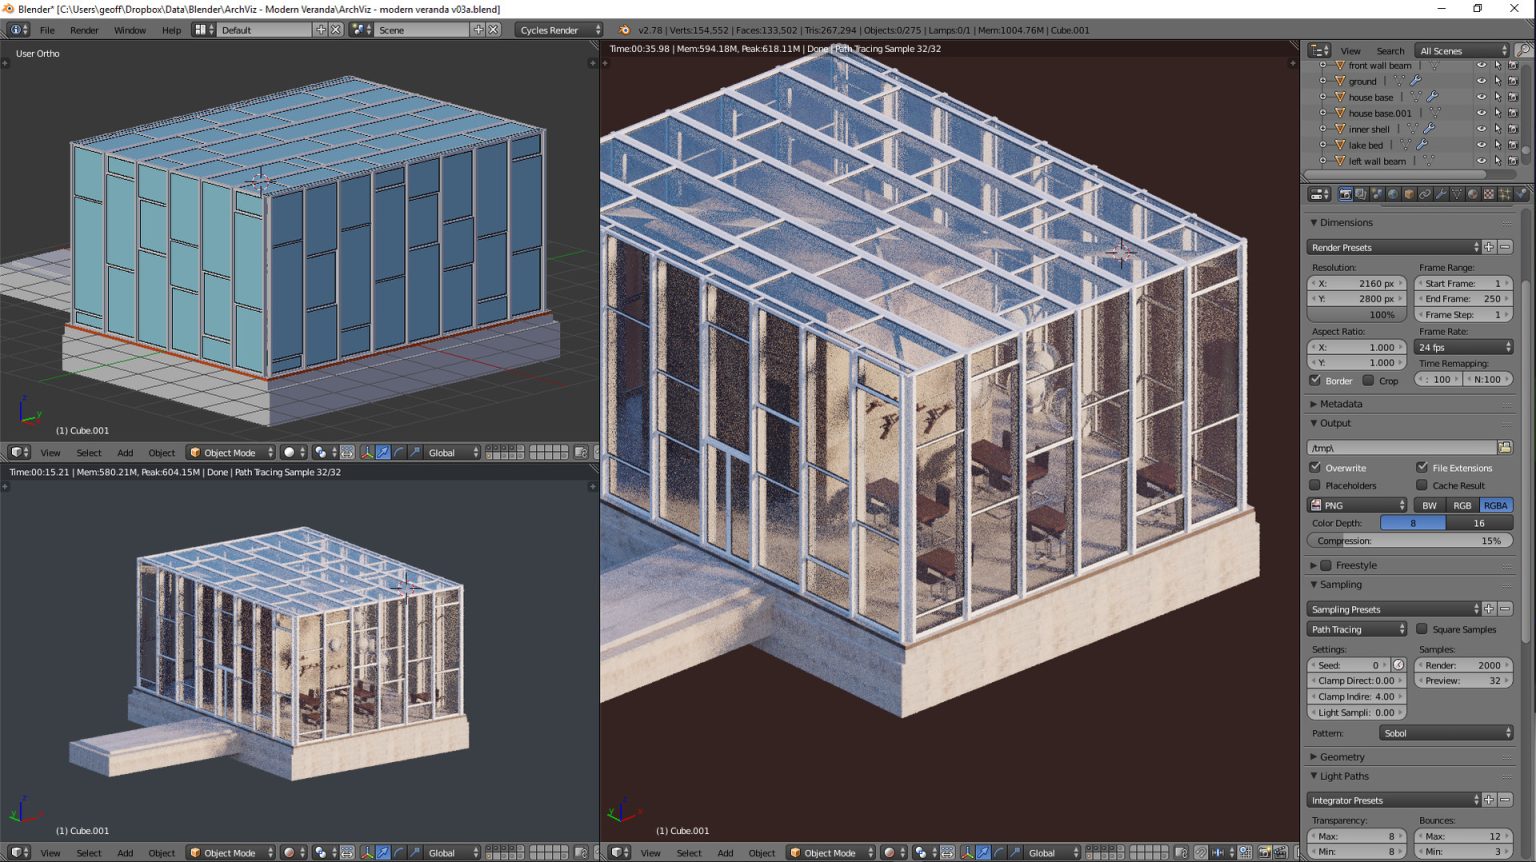This screenshot has width=1536, height=862.
Task: Open the World properties tab (globe icon)
Action: [1394, 194]
